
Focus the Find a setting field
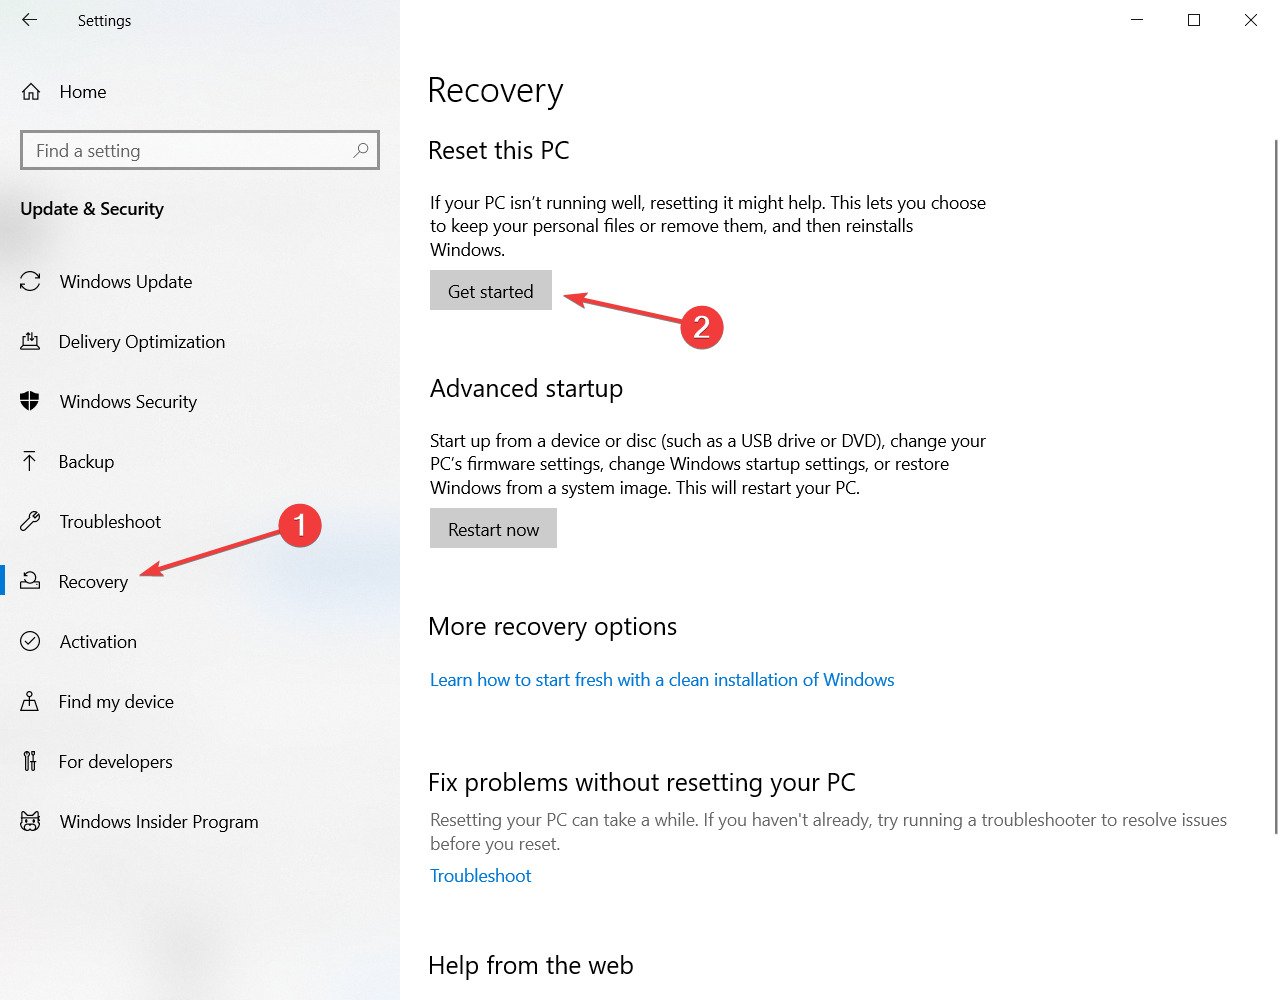(x=200, y=151)
